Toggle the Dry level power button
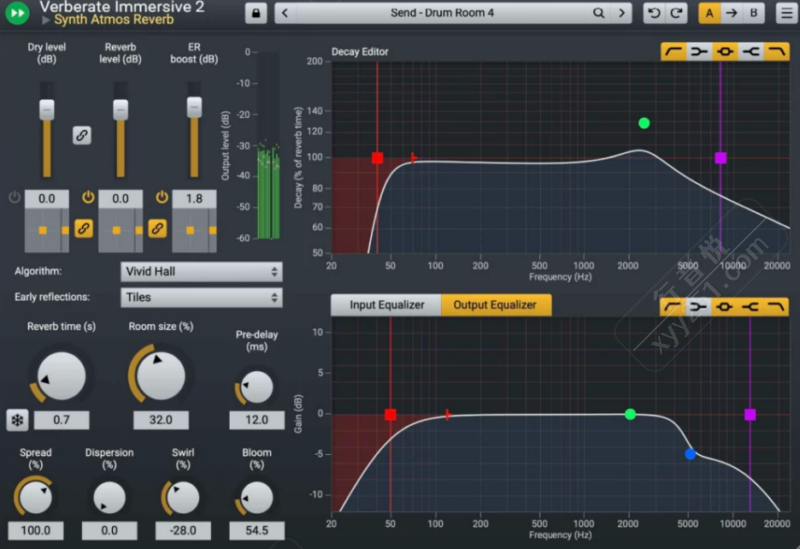Image resolution: width=800 pixels, height=549 pixels. click(14, 197)
